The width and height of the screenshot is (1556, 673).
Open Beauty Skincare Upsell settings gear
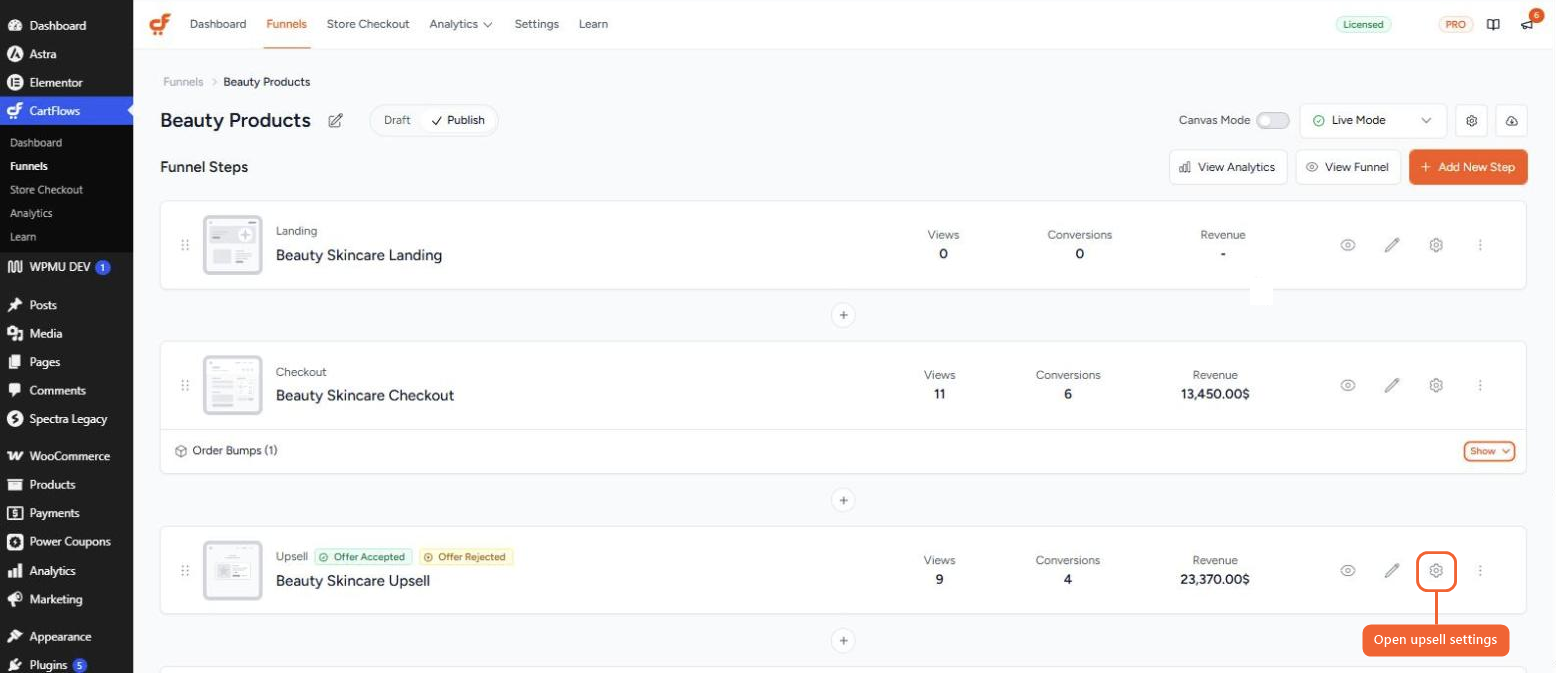pos(1436,570)
